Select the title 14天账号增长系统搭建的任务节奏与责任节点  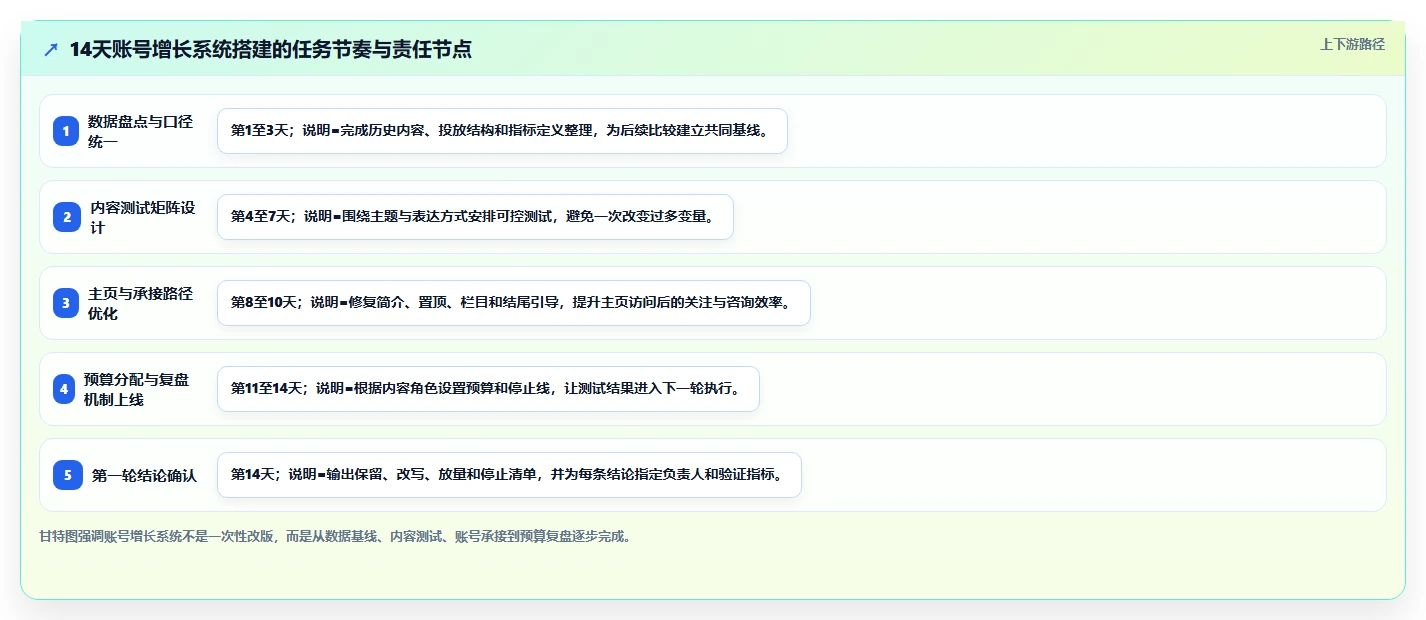[270, 50]
